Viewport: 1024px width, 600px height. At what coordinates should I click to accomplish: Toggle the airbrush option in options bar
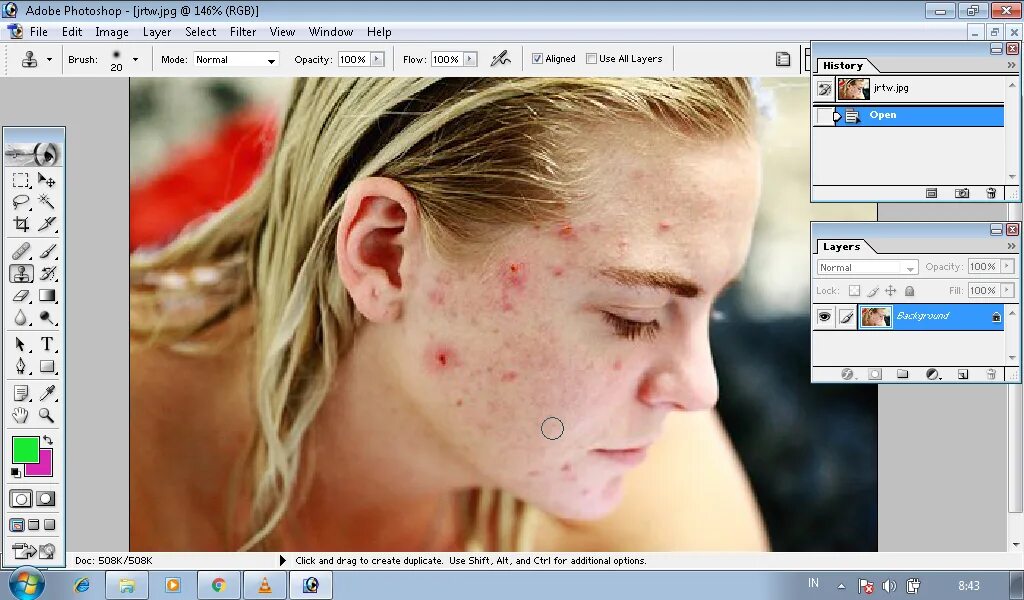click(501, 59)
